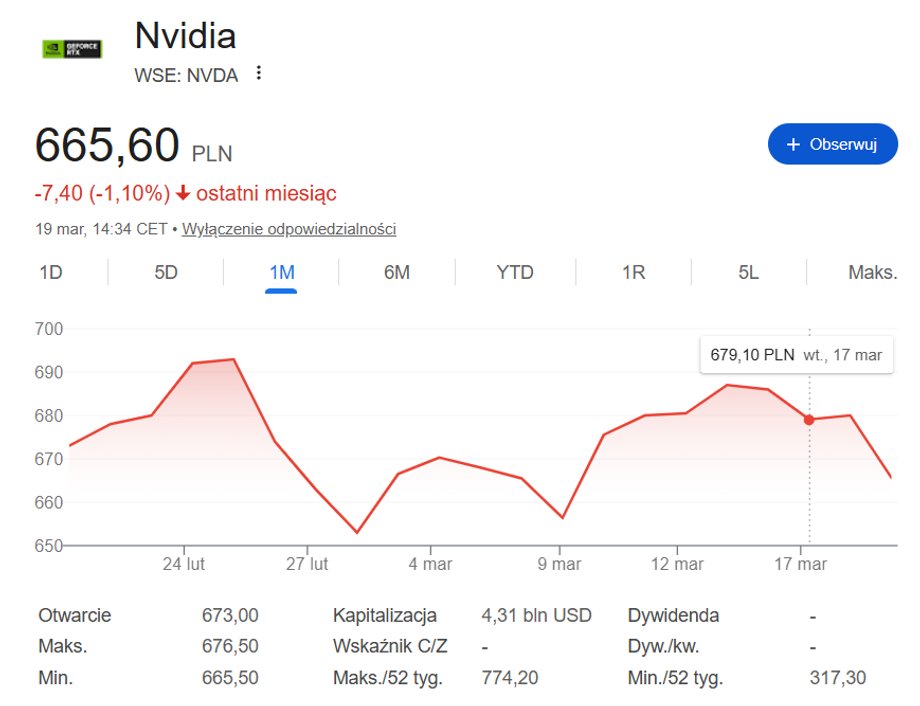This screenshot has width=920, height=706.
Task: Select the 1R time range
Action: (x=631, y=272)
